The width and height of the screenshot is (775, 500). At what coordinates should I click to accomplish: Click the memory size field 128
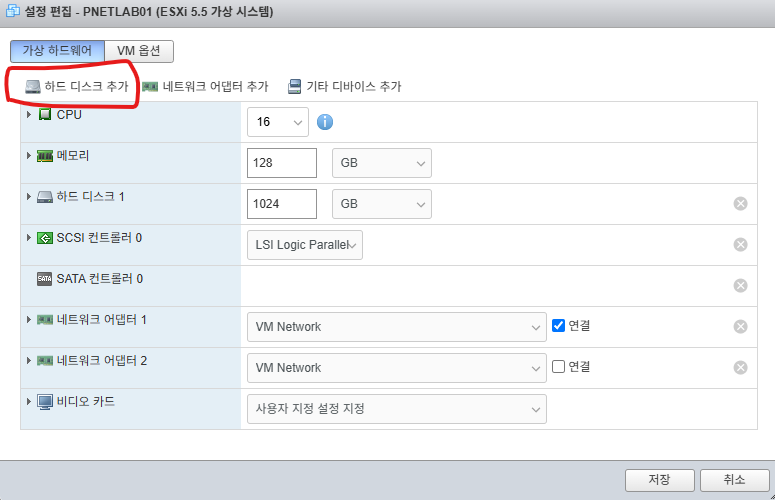click(282, 163)
